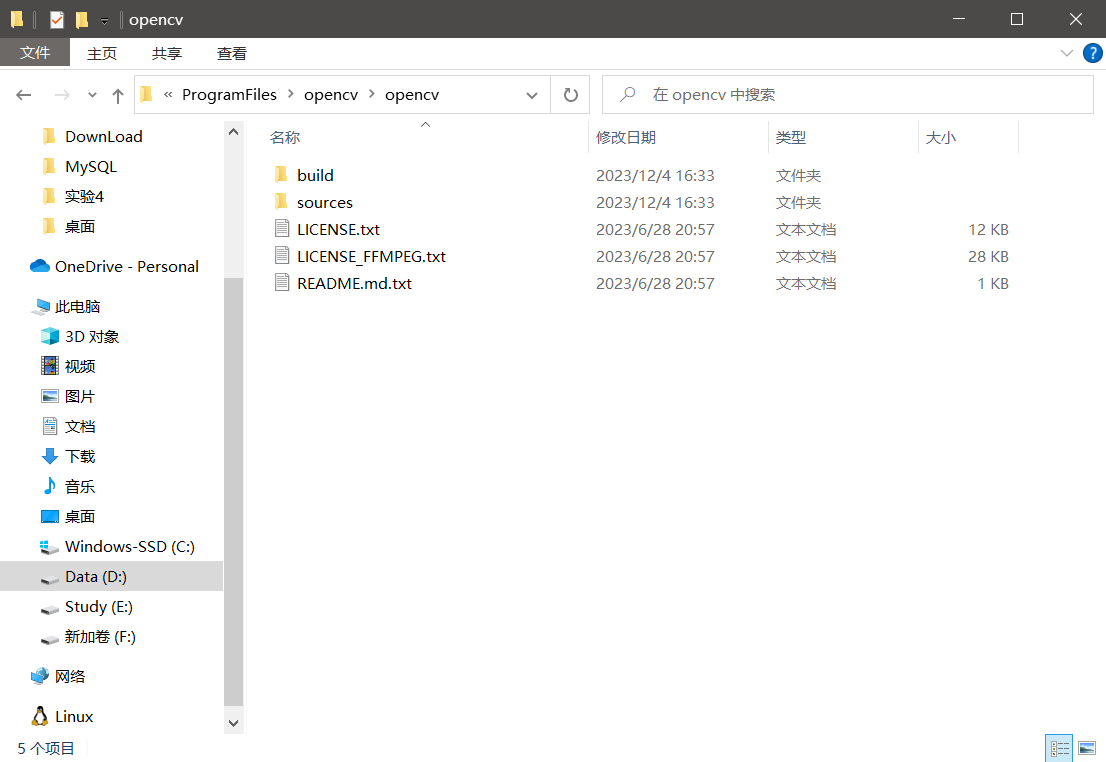Click the 3D 对象 cube icon
The width and height of the screenshot is (1106, 762).
(49, 336)
